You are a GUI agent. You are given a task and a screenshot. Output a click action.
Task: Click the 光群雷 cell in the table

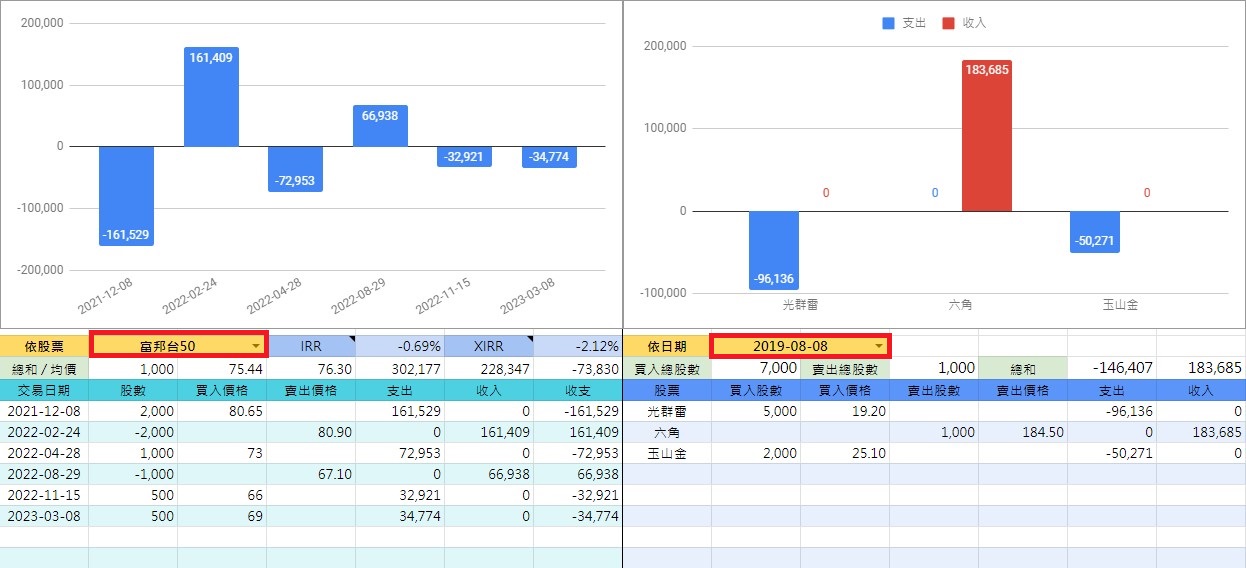[666, 411]
